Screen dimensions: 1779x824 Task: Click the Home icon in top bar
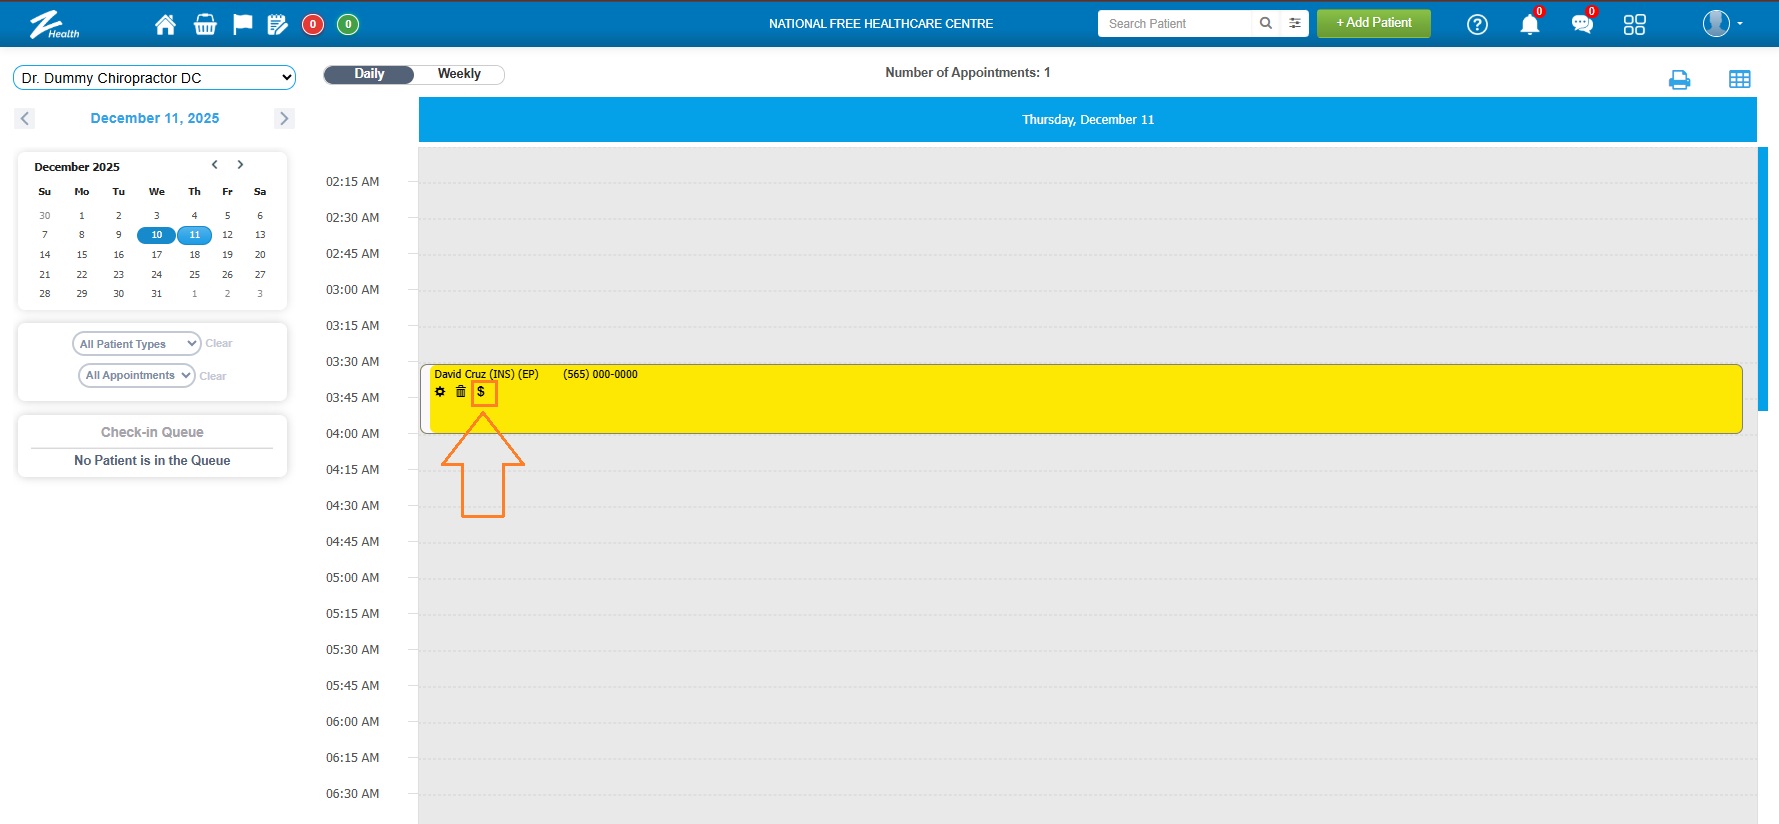pos(165,24)
